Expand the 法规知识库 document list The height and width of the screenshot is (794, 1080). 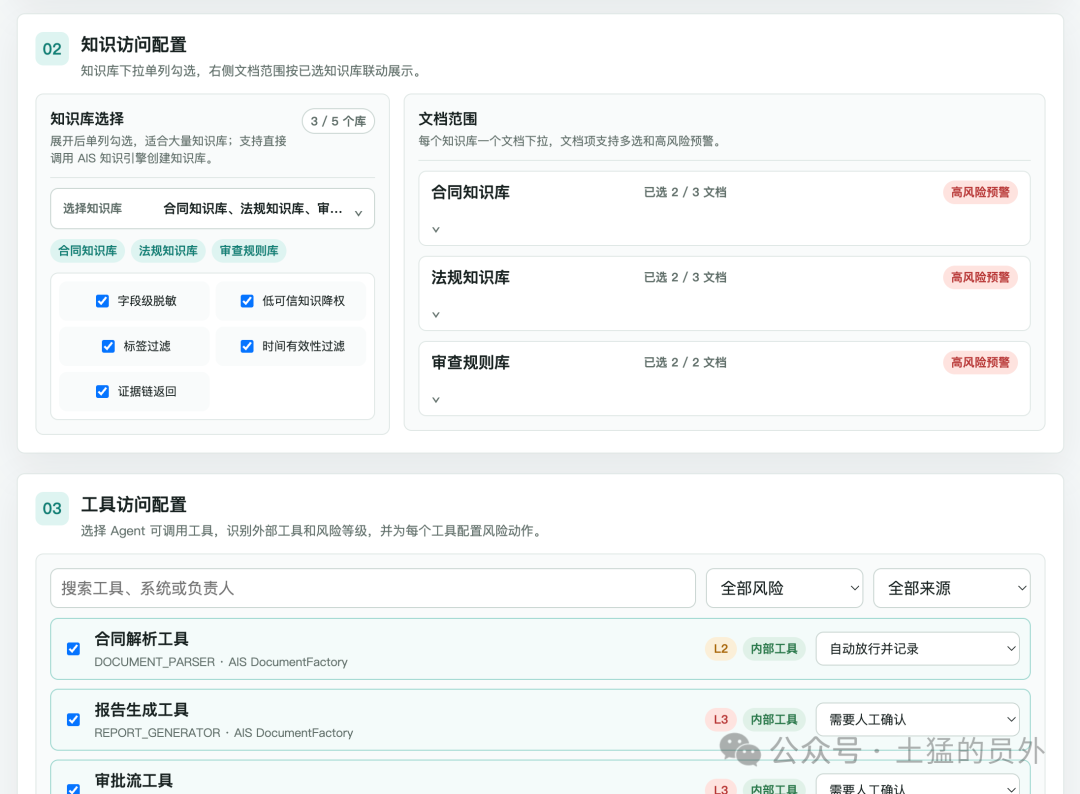[x=436, y=315]
